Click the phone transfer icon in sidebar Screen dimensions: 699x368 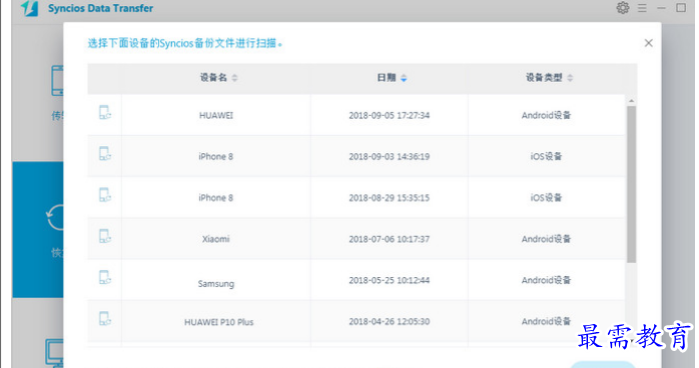click(x=58, y=81)
